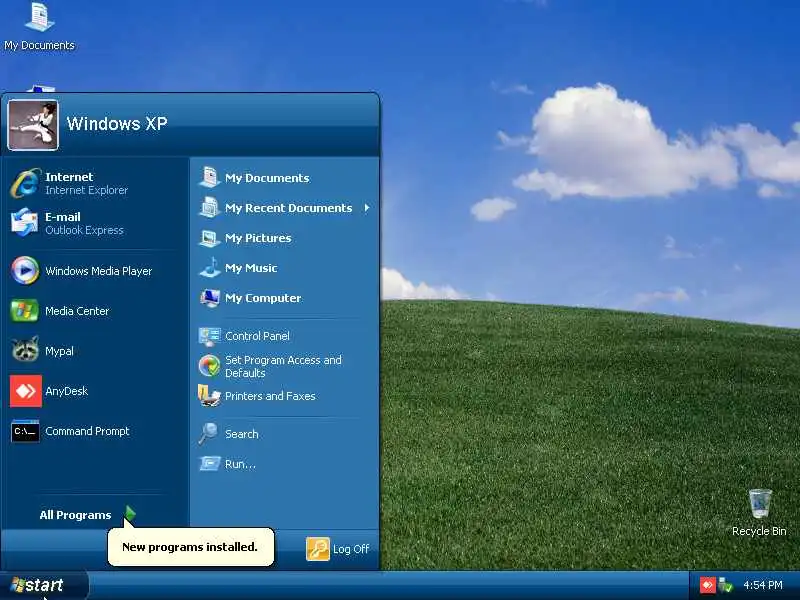Click Mypal label text
The height and width of the screenshot is (600, 800).
pos(59,351)
